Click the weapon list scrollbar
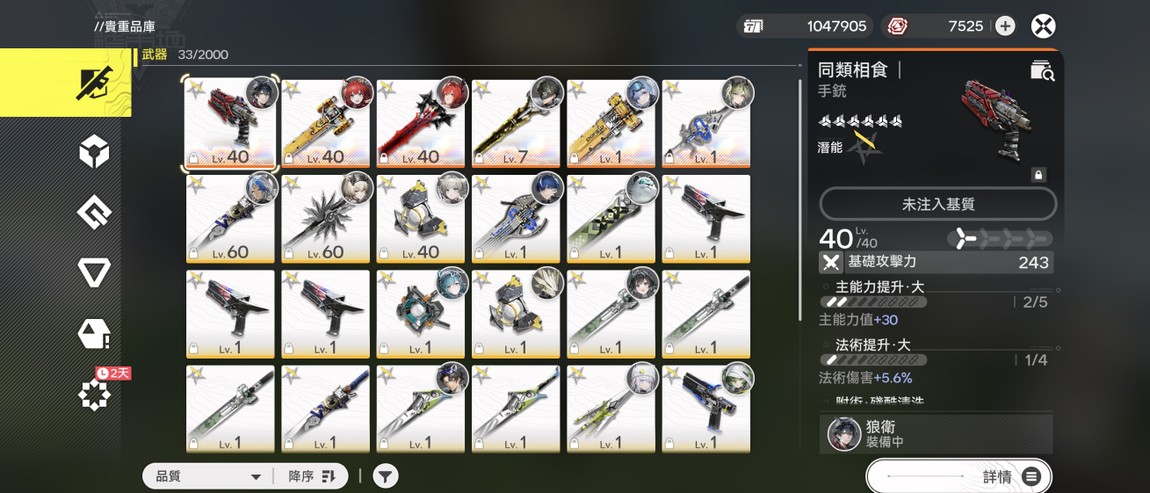The width and height of the screenshot is (1150, 493). [801, 200]
